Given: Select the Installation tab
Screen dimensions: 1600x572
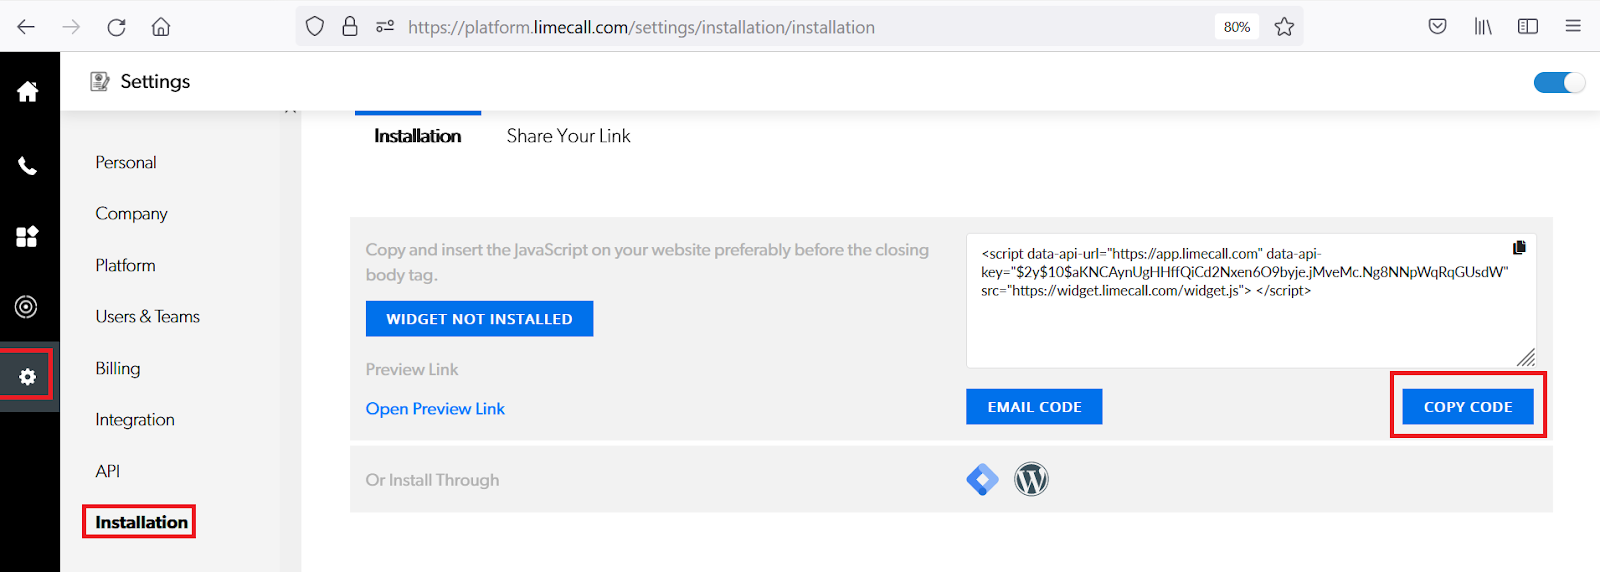Looking at the screenshot, I should (x=417, y=136).
